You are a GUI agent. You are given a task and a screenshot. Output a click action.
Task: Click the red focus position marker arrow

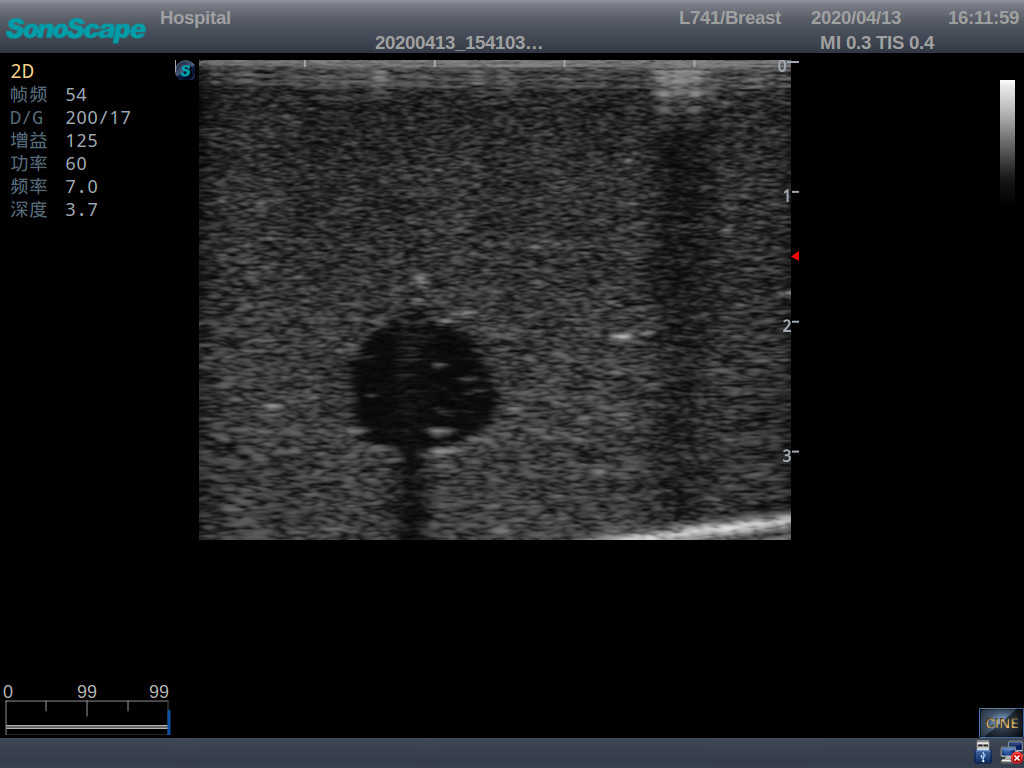(x=795, y=256)
